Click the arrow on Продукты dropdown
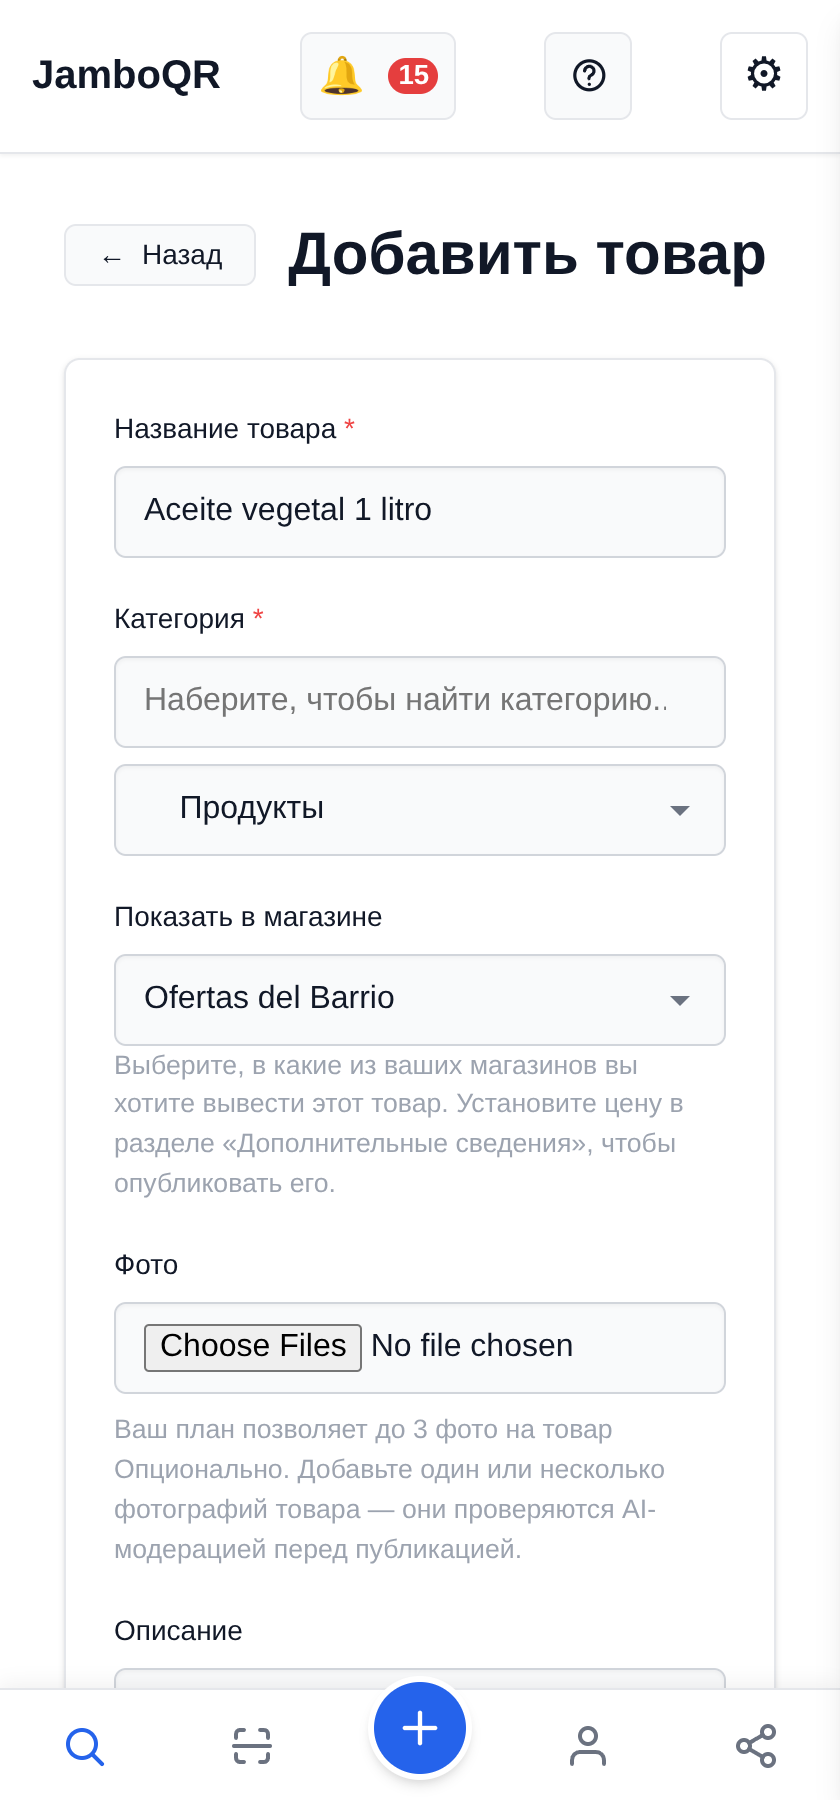Viewport: 840px width, 1800px height. point(680,810)
